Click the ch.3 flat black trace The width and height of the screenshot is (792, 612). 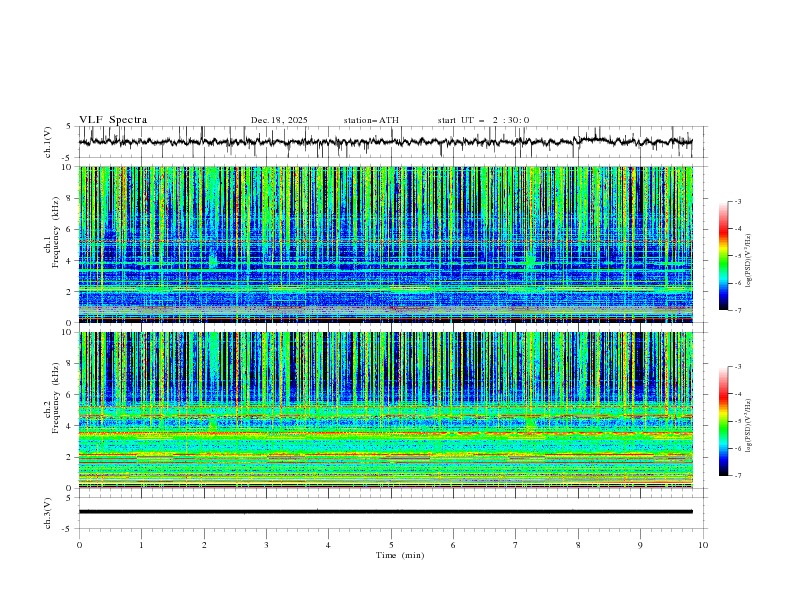point(386,512)
